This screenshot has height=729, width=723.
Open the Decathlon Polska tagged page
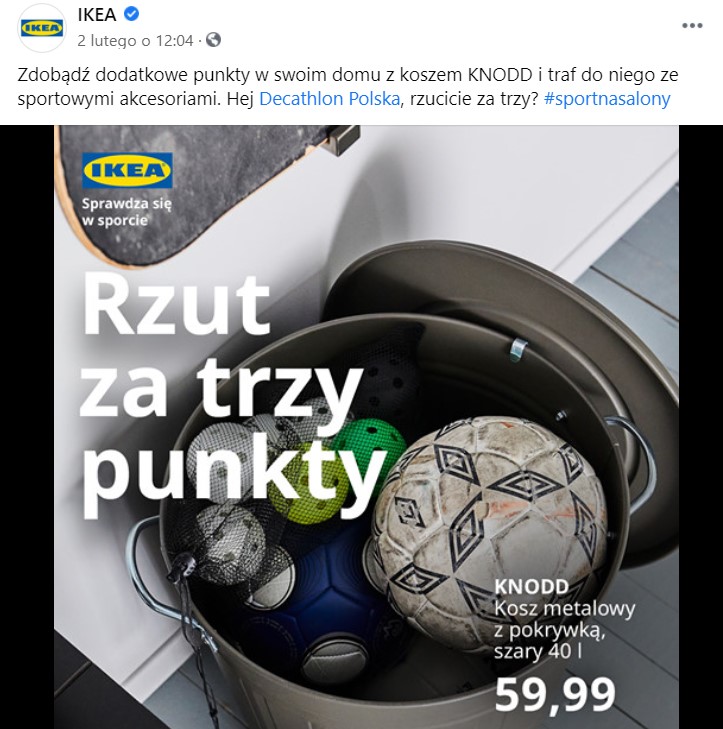[329, 99]
